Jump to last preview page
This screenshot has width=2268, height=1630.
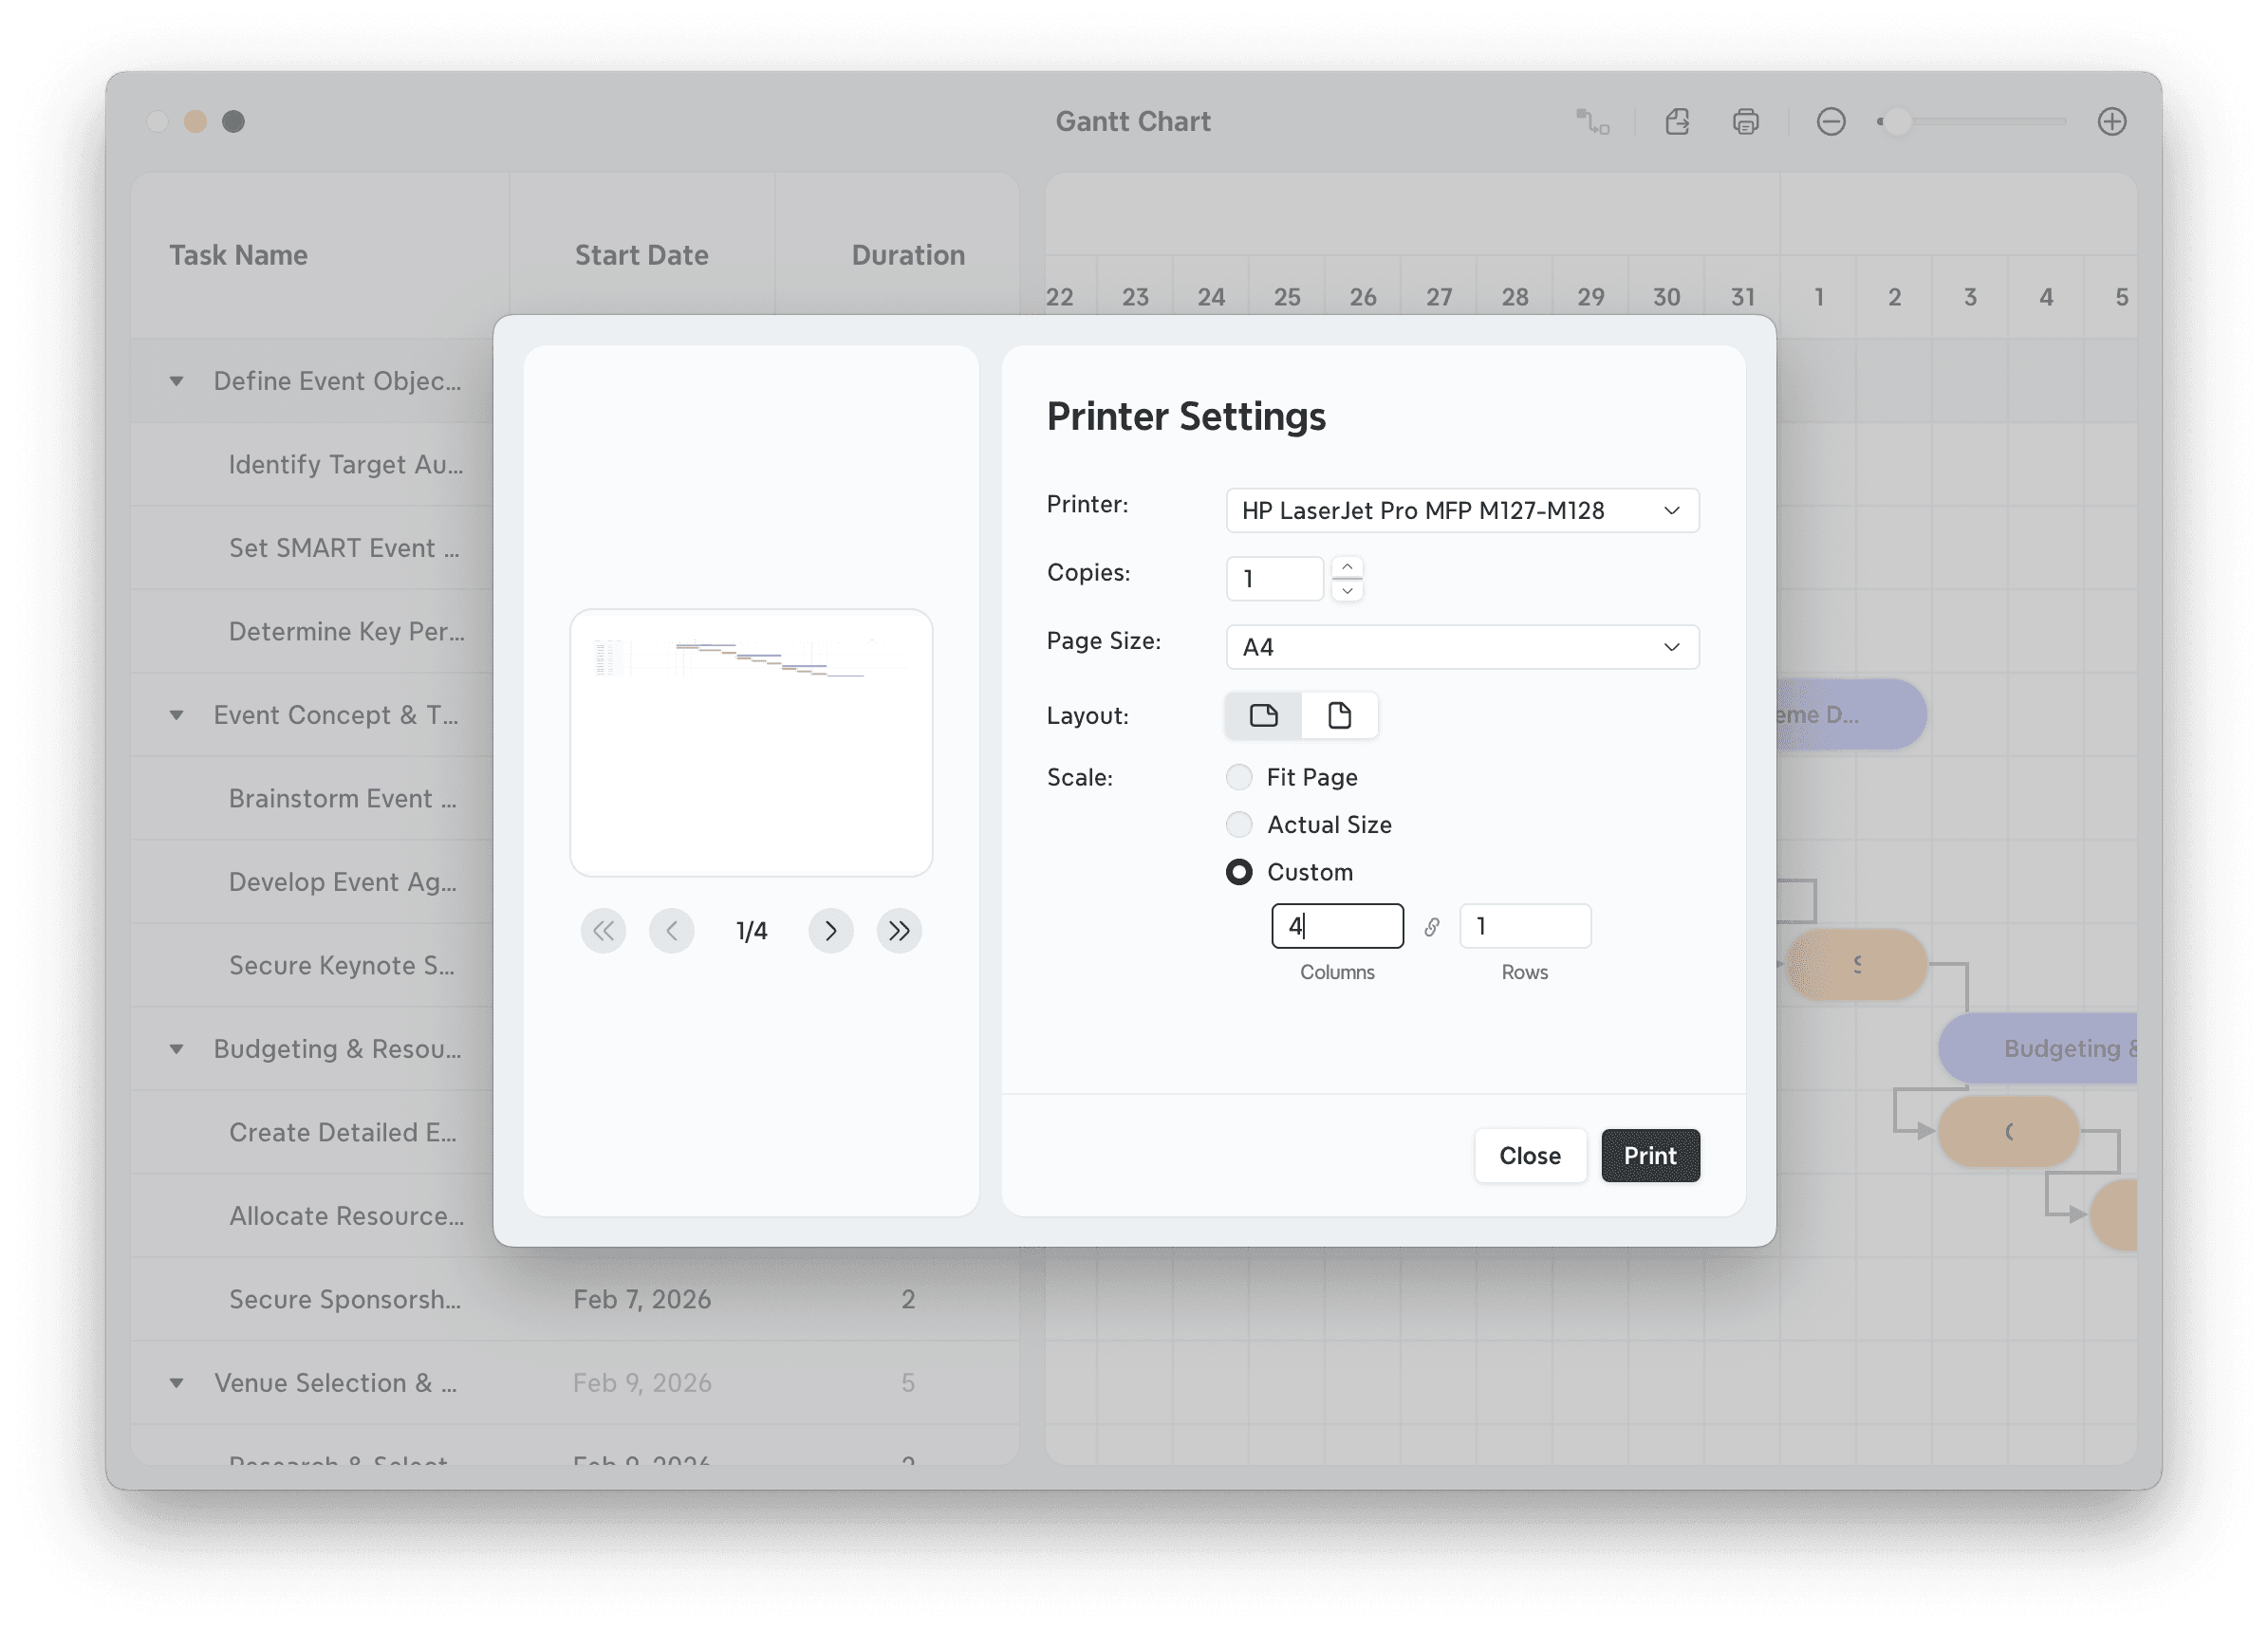coord(898,931)
